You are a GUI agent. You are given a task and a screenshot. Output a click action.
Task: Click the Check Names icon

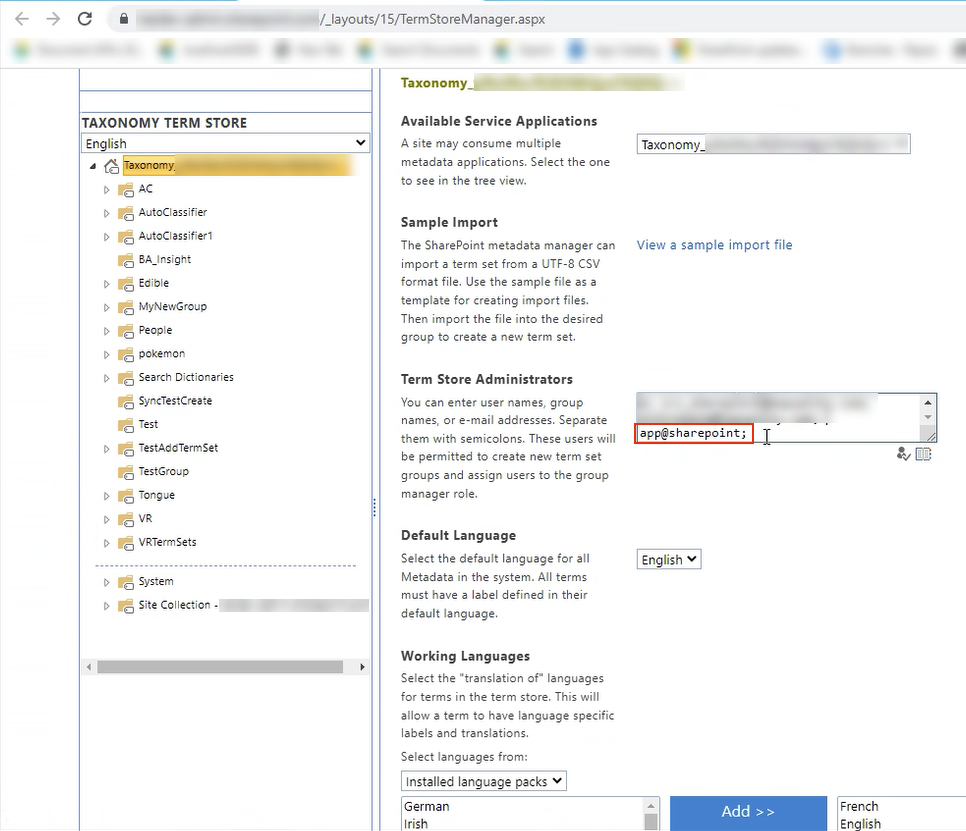904,454
